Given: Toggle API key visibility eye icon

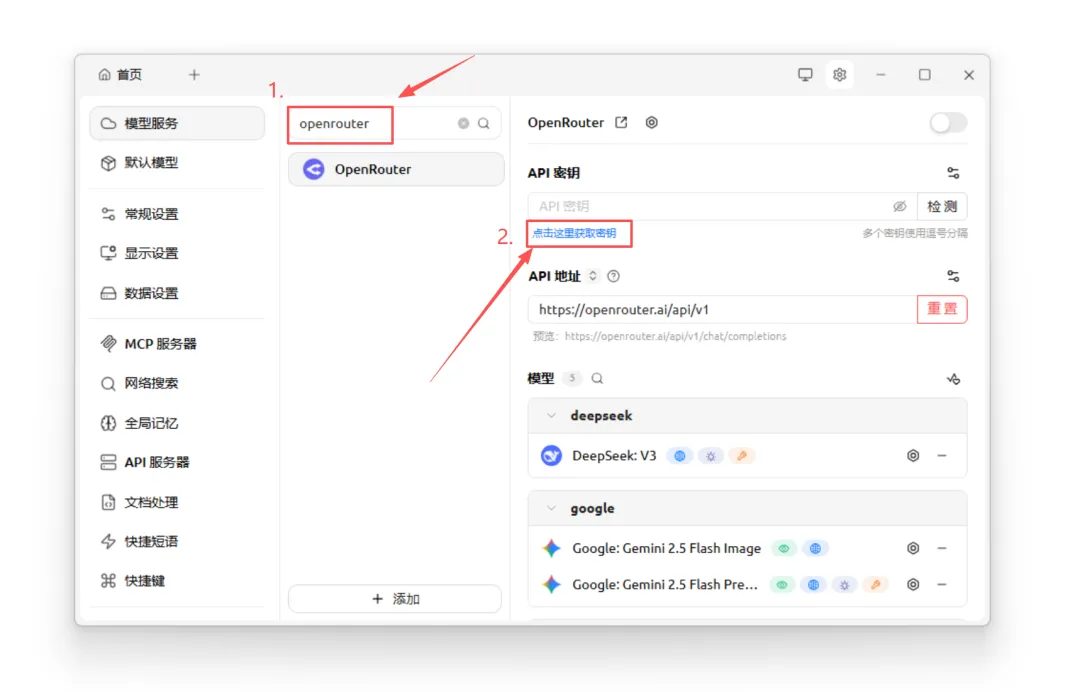Looking at the screenshot, I should (x=900, y=206).
